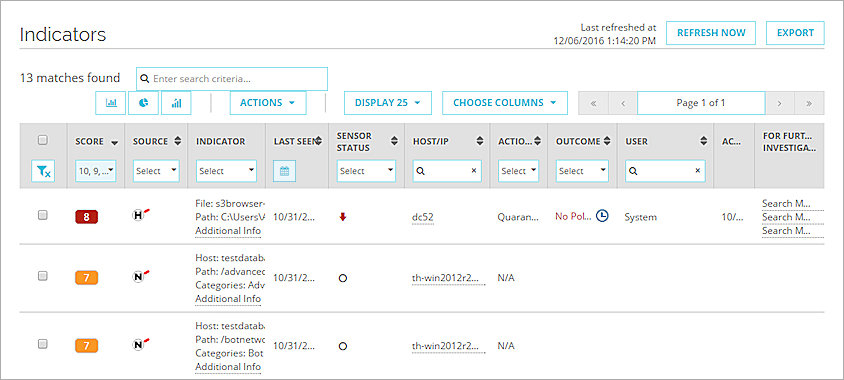Click the red score 8 badge
Viewport: 844px width, 380px height.
tap(86, 217)
